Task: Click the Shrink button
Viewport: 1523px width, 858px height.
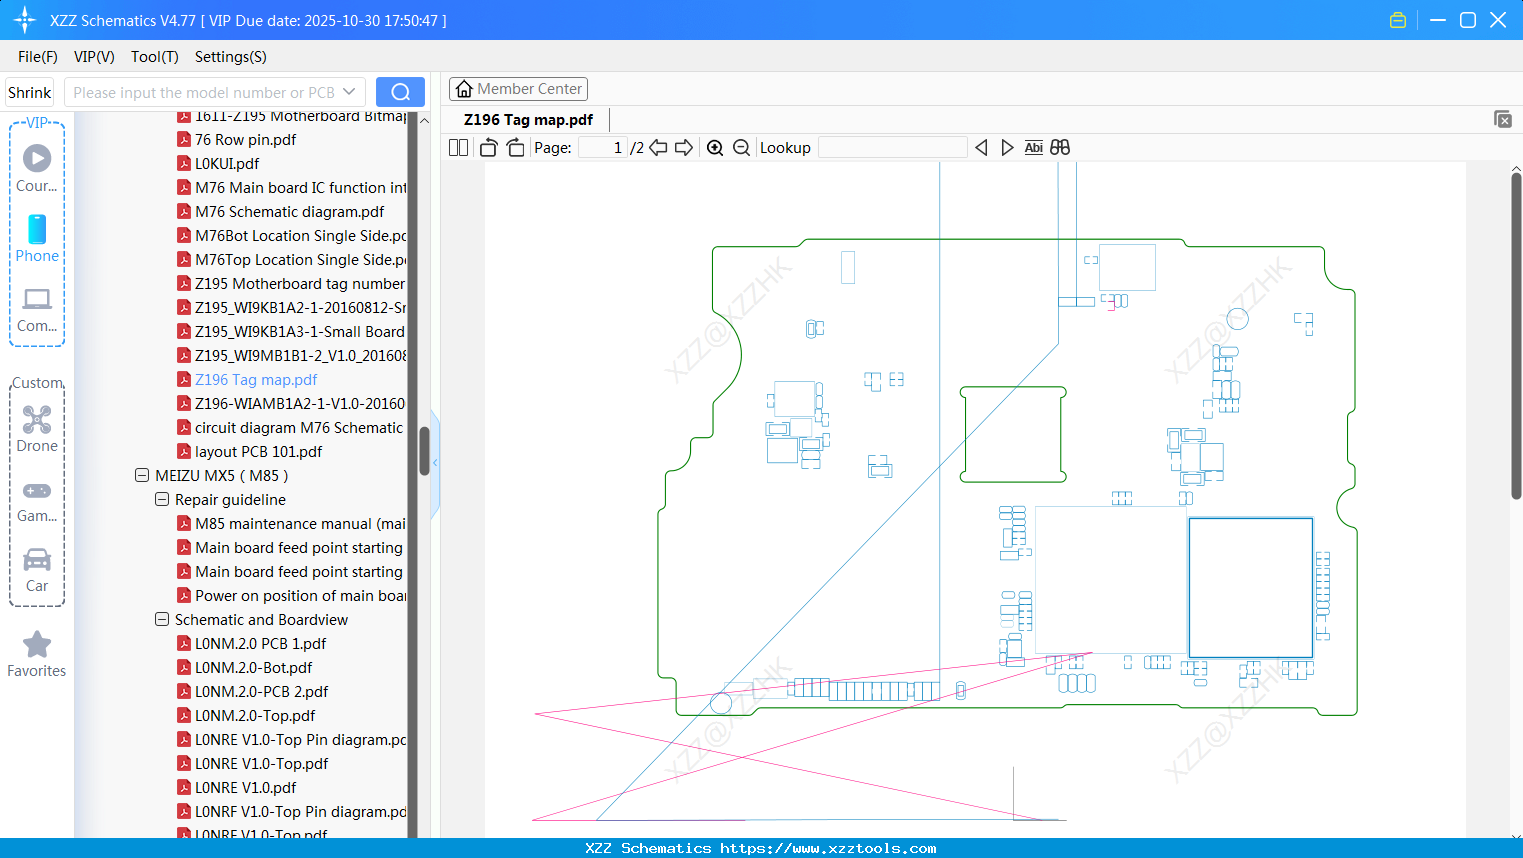Action: (x=29, y=91)
